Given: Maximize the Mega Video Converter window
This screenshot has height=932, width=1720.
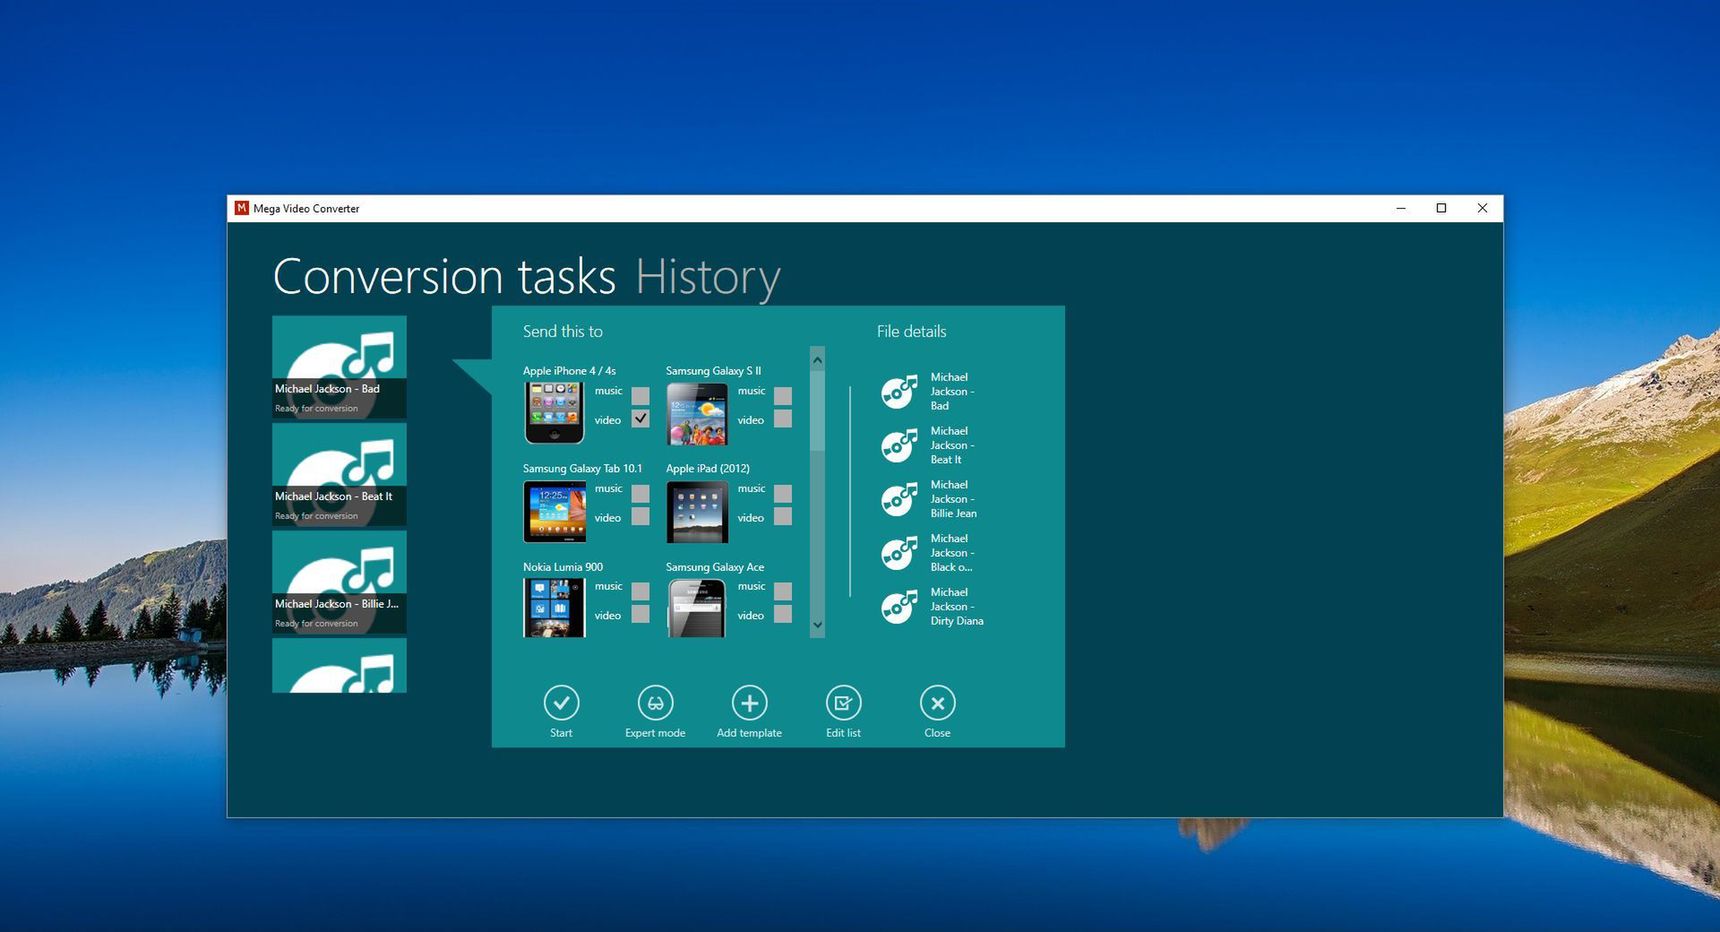Looking at the screenshot, I should click(1441, 208).
